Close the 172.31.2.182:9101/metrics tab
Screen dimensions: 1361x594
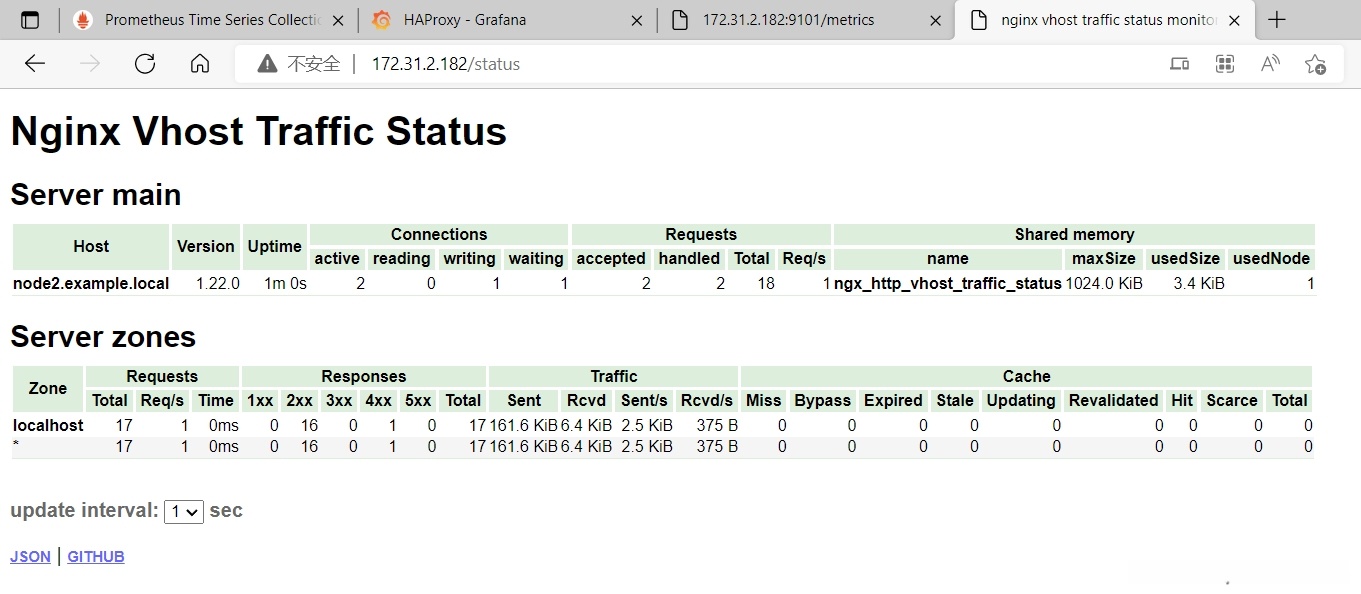point(935,20)
